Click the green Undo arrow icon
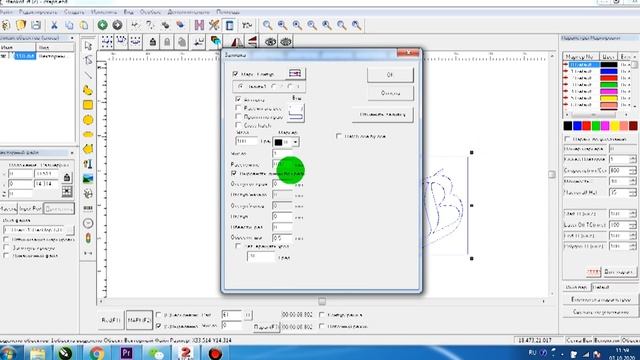640x360 pixels. (x=102, y=25)
